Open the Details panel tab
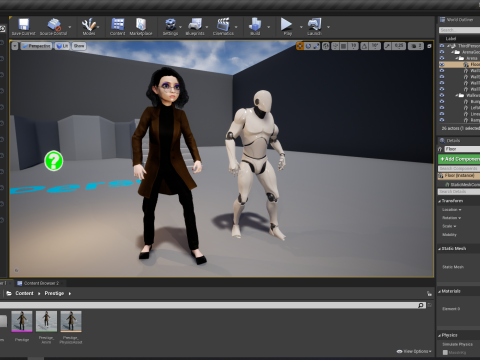Screen dimensions: 480x360 coord(450,141)
